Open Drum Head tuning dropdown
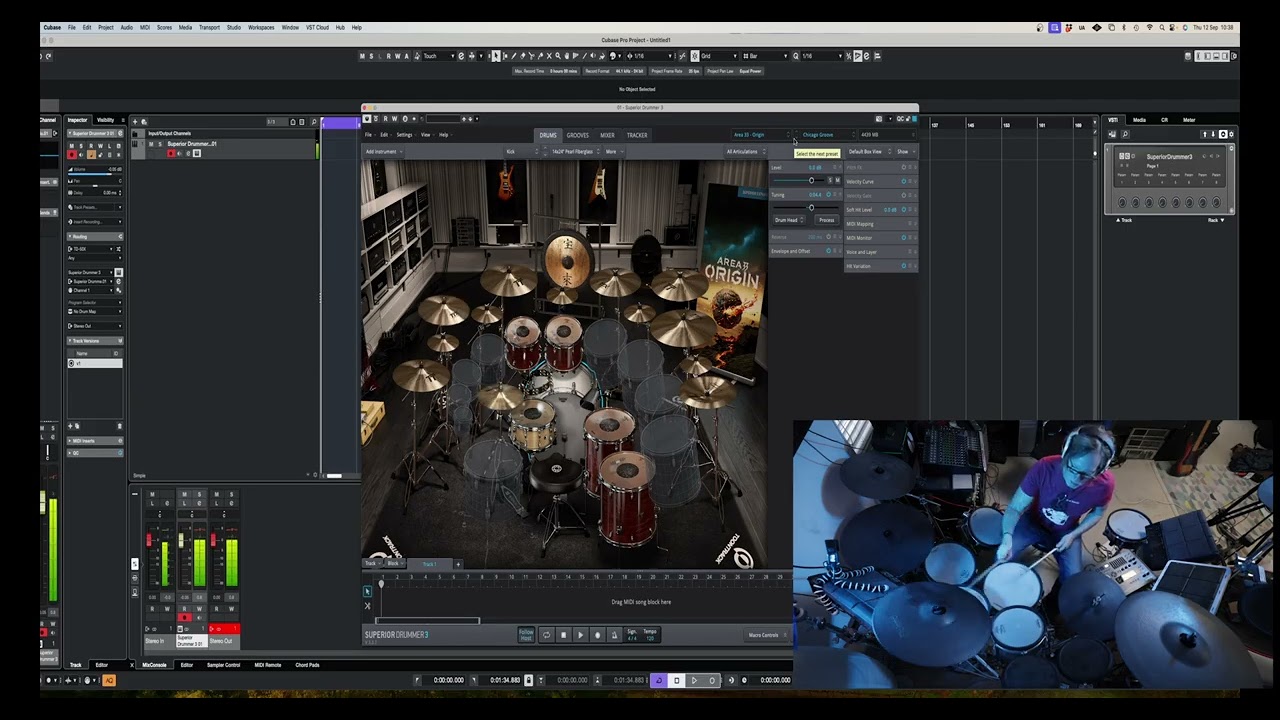 [789, 219]
